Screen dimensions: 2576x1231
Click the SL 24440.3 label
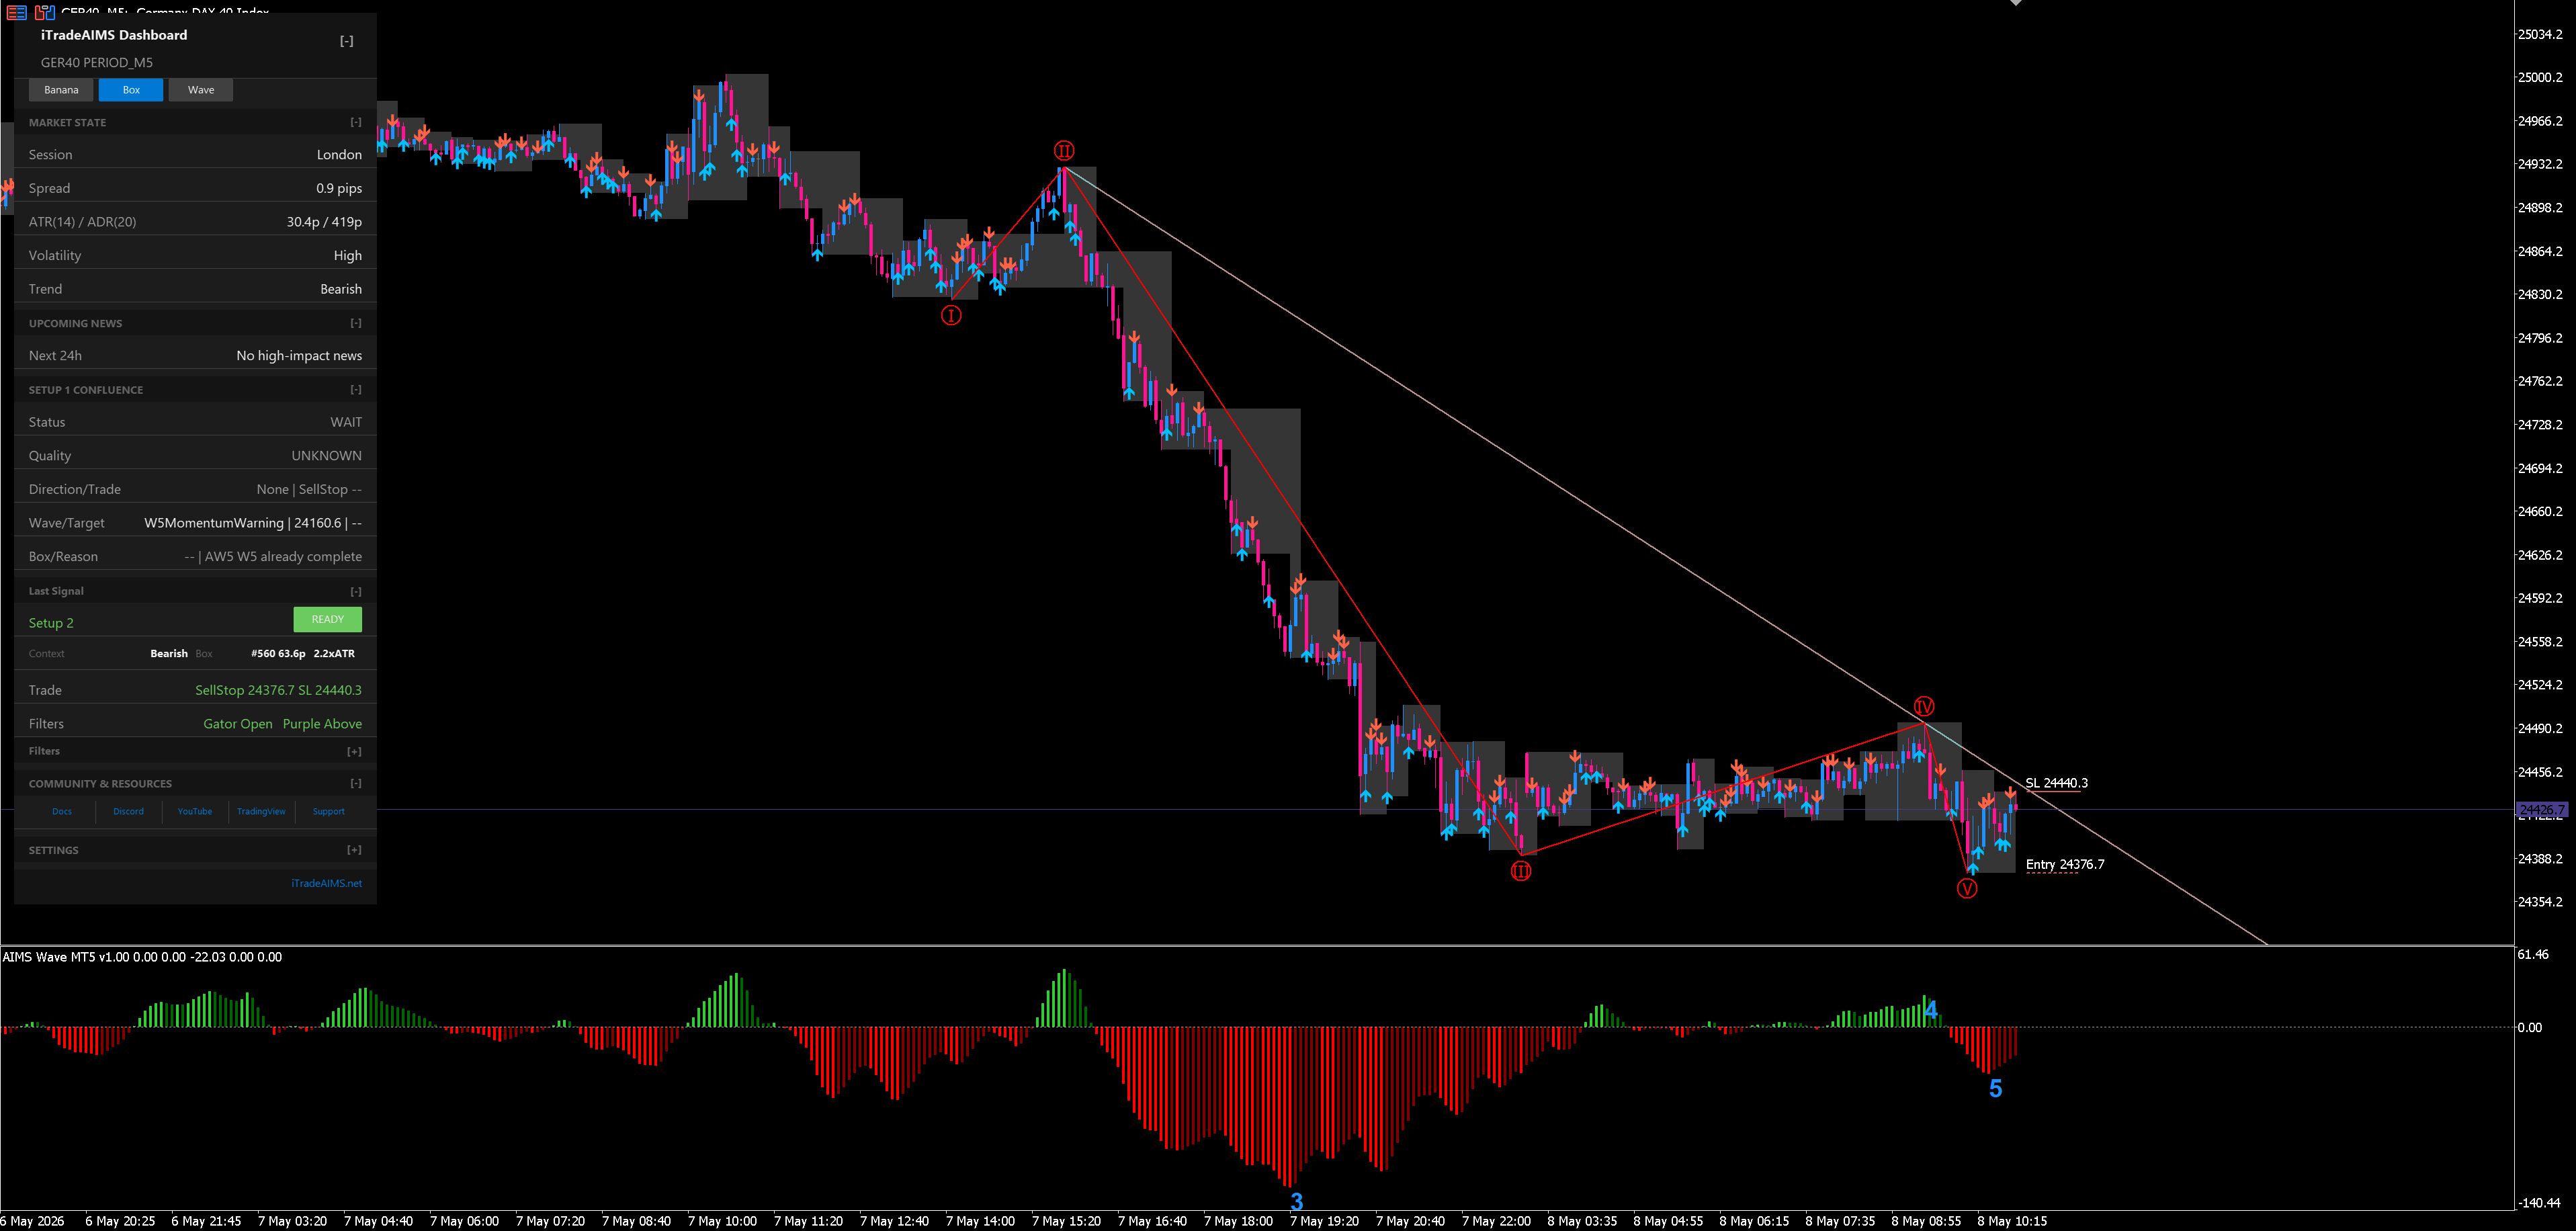(2056, 783)
